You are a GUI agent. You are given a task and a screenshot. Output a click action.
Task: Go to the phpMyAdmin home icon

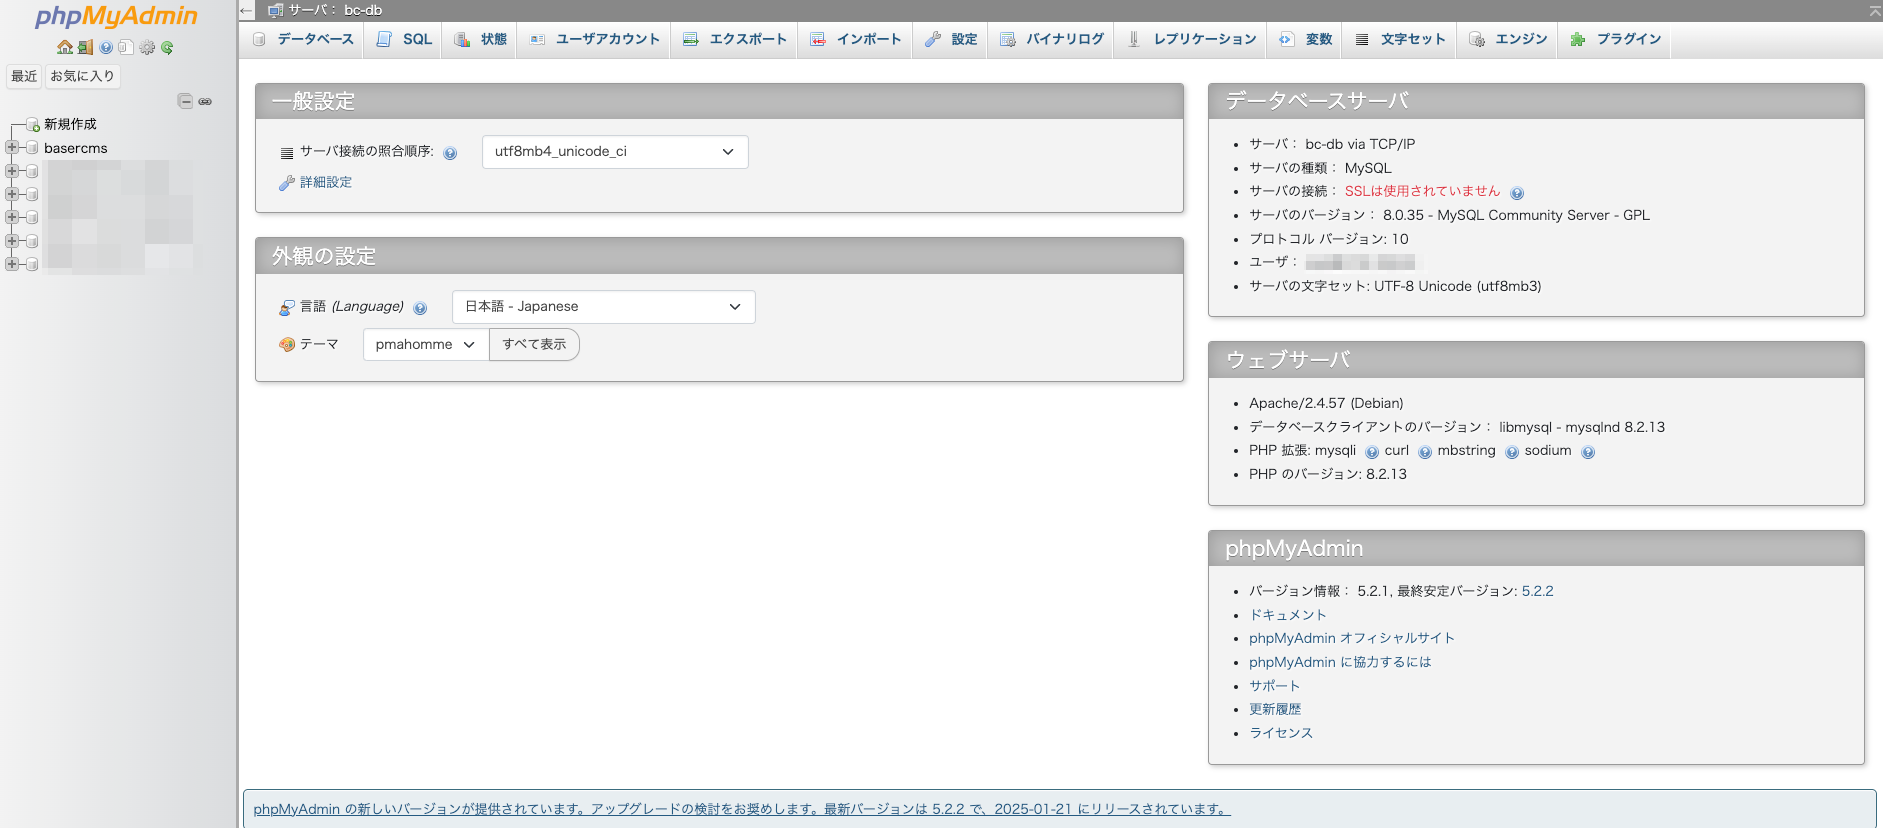tap(65, 47)
